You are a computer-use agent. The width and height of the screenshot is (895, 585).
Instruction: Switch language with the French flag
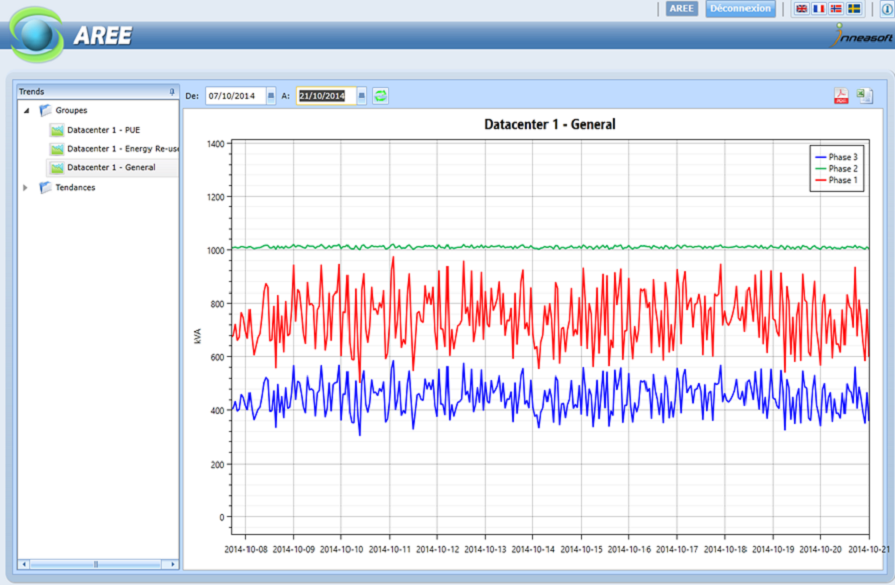(x=819, y=9)
